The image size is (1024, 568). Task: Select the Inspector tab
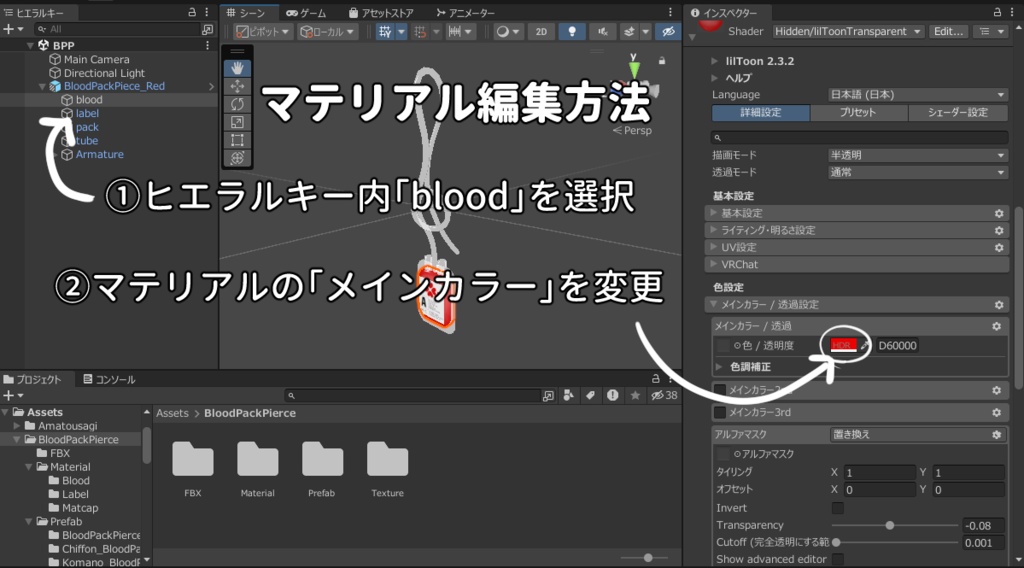tap(724, 12)
